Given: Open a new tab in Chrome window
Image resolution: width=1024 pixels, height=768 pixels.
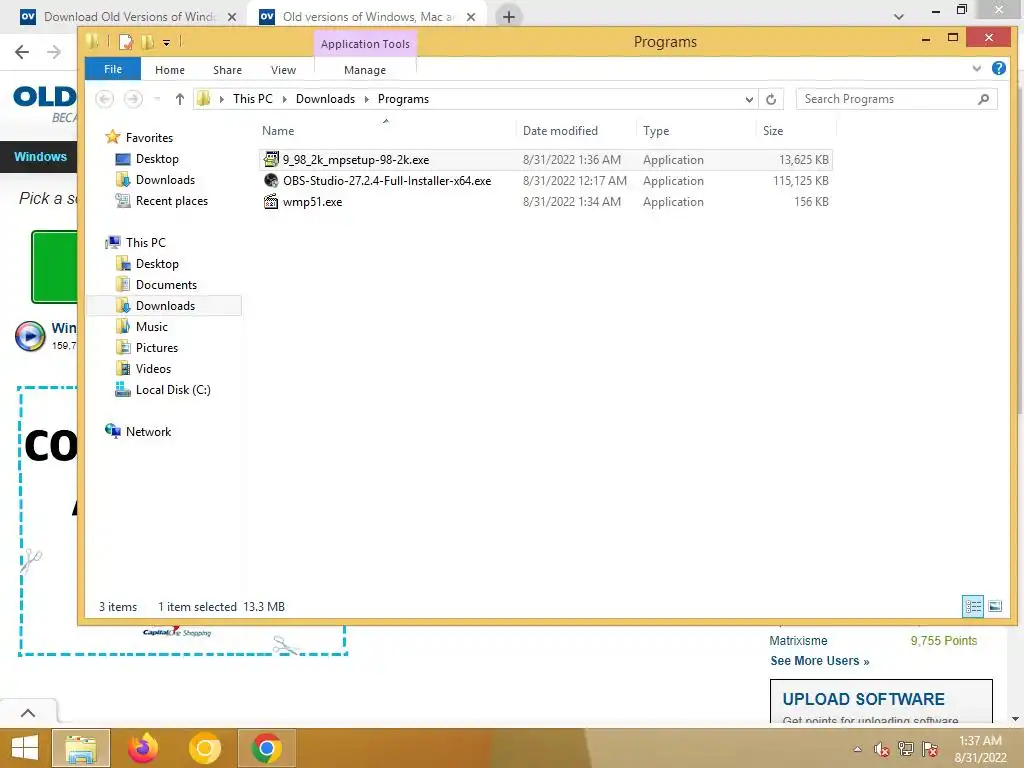Looking at the screenshot, I should (509, 17).
